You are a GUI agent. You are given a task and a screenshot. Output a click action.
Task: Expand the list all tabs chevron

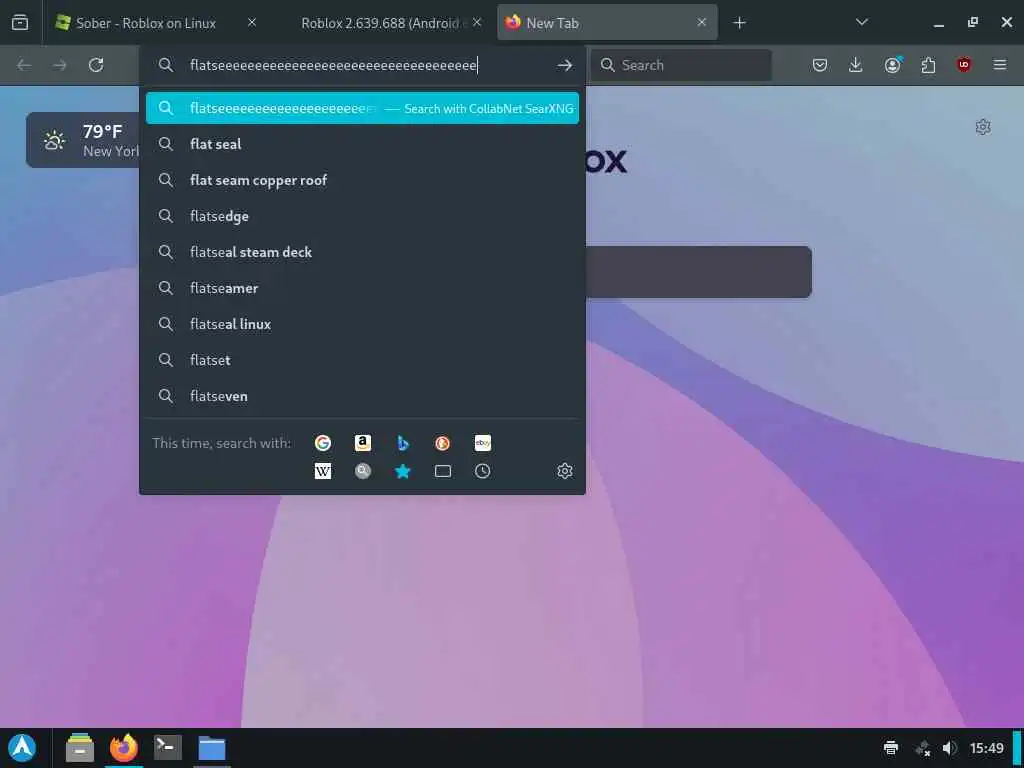click(x=861, y=22)
